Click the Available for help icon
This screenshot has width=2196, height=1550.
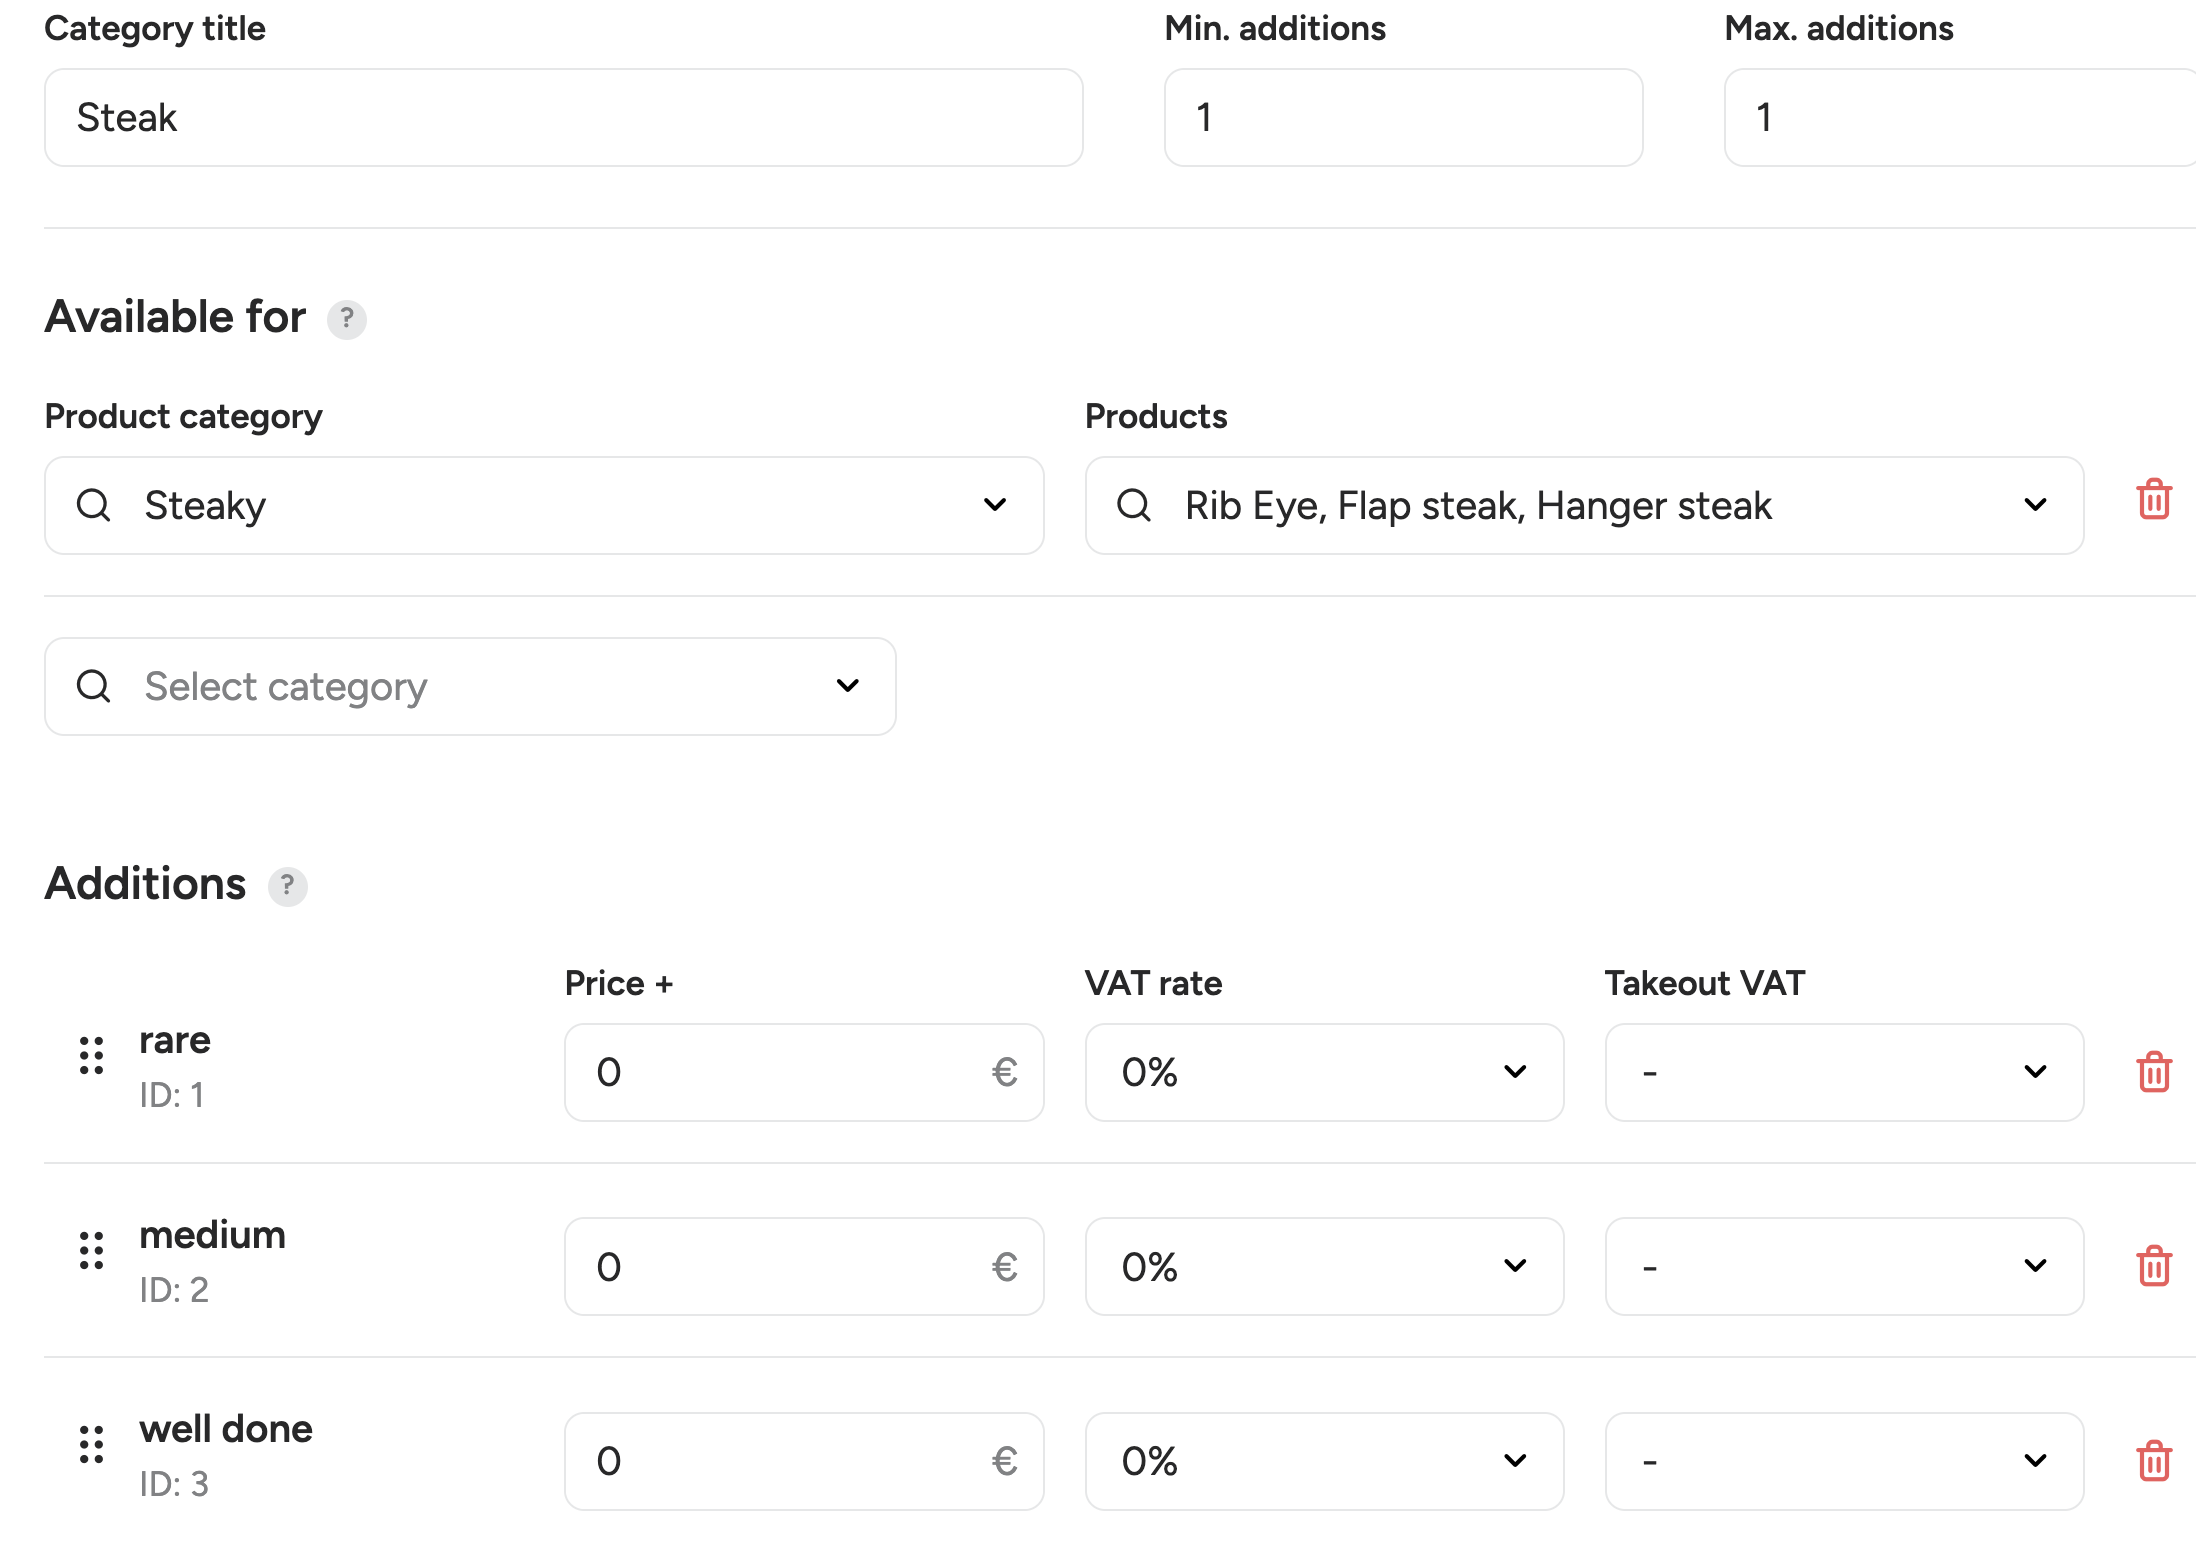coord(347,319)
